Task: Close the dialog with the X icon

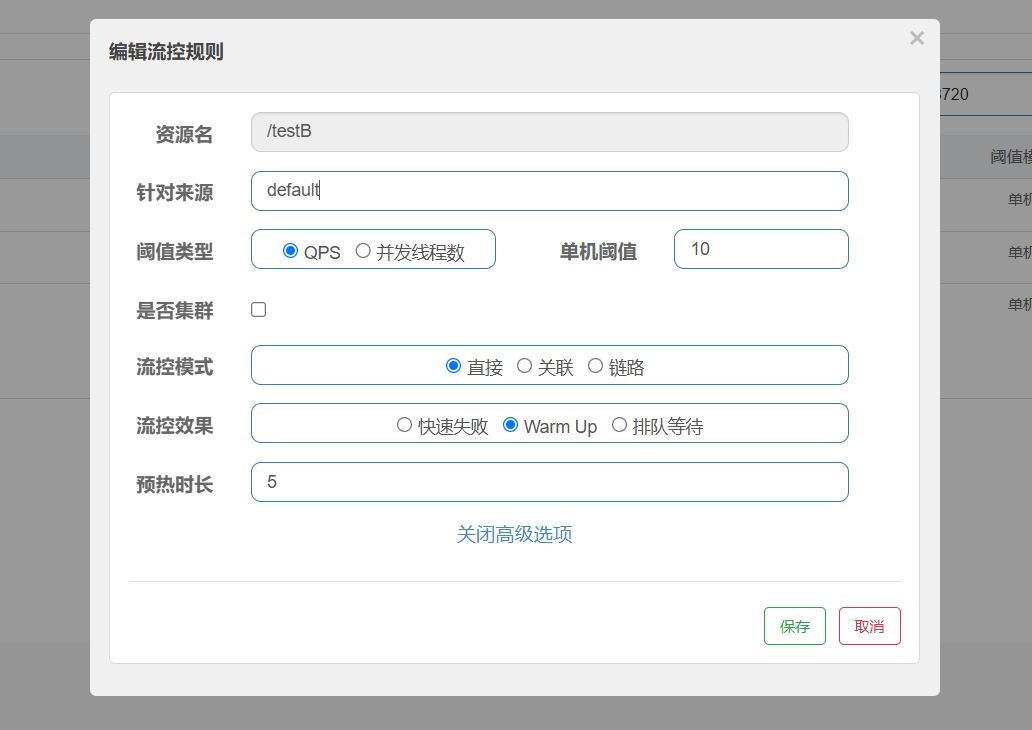Action: (916, 39)
